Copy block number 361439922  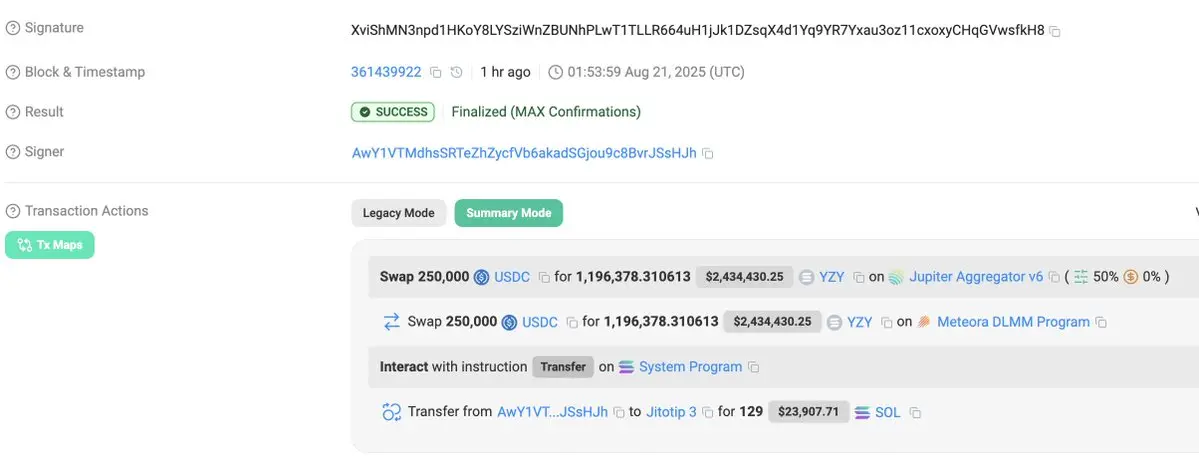(x=435, y=72)
